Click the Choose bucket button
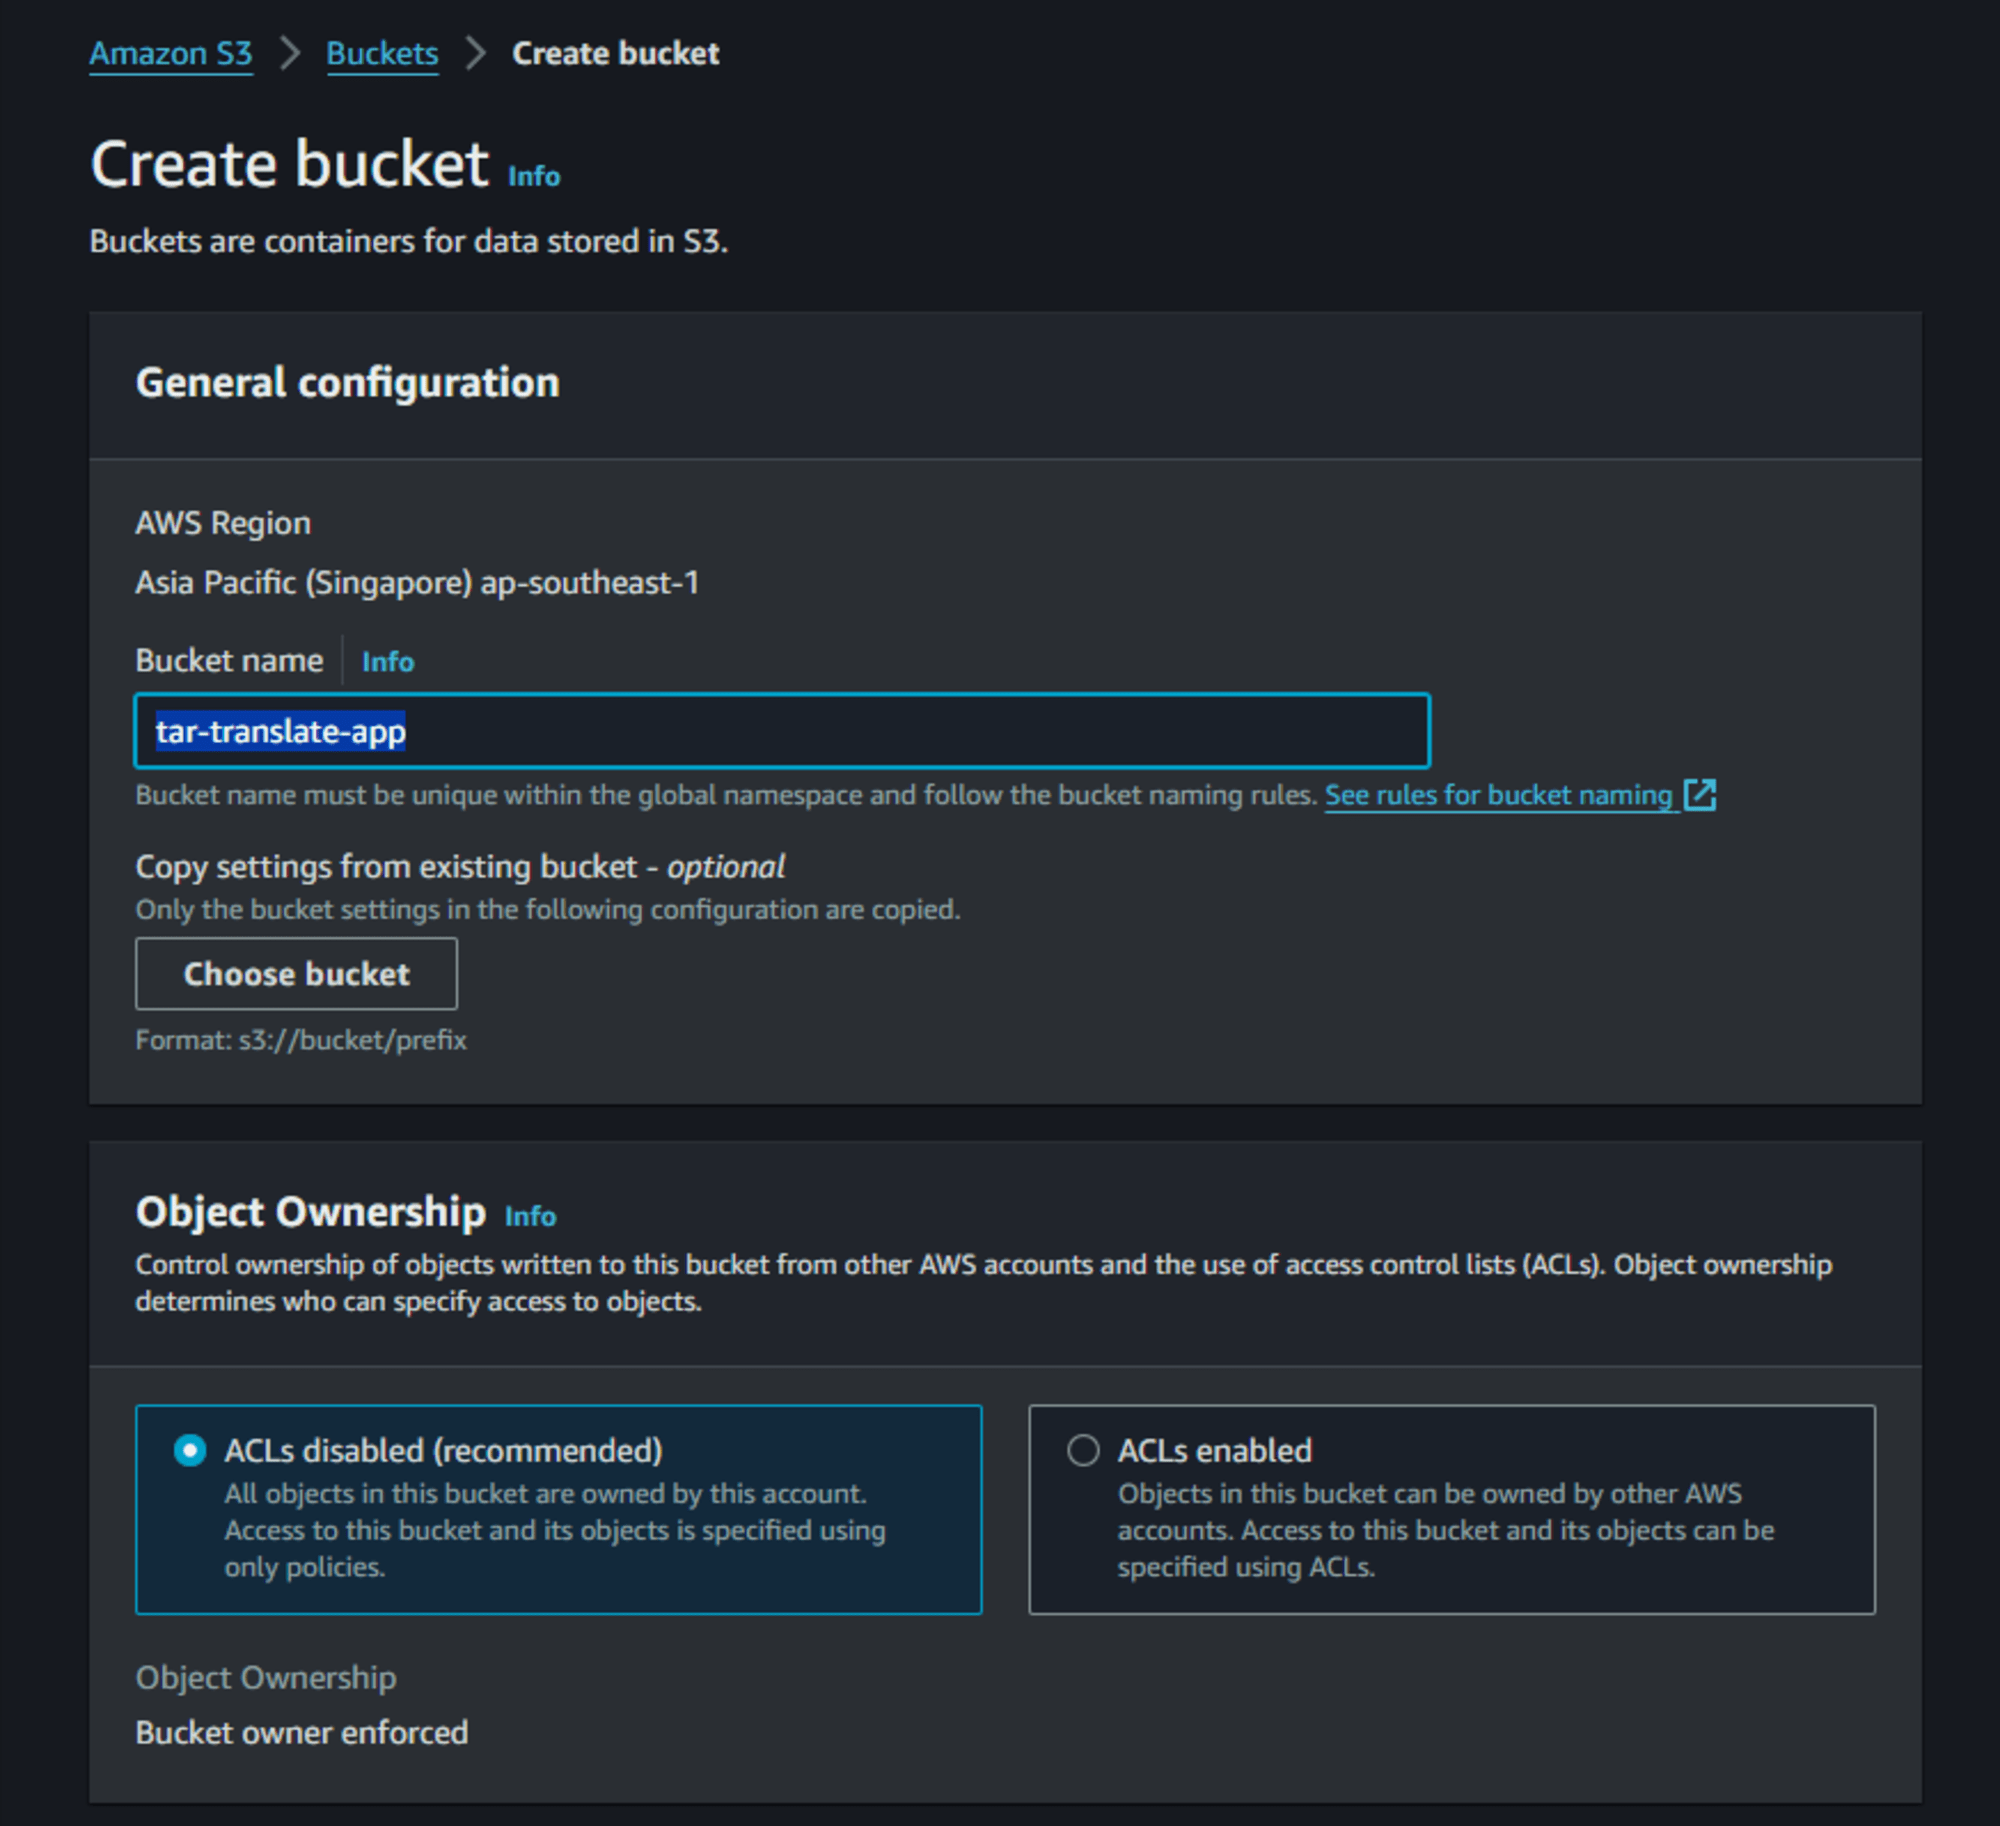2000x1826 pixels. click(x=296, y=974)
